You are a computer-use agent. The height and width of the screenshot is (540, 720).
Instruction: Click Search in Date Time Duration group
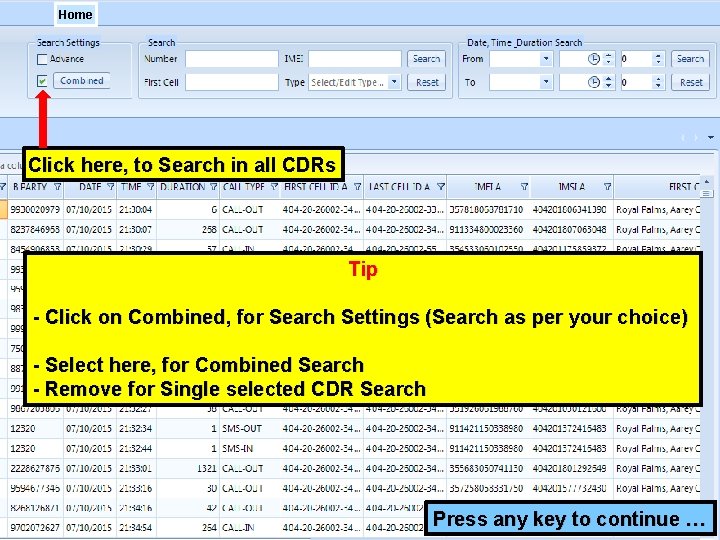(690, 59)
